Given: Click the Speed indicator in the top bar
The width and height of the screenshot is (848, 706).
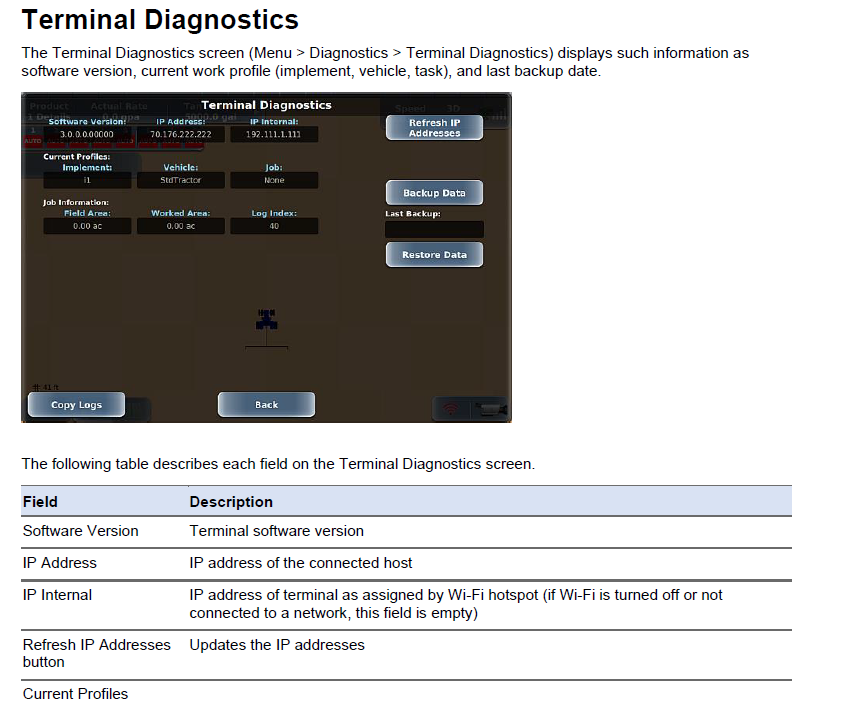Looking at the screenshot, I should 411,108.
